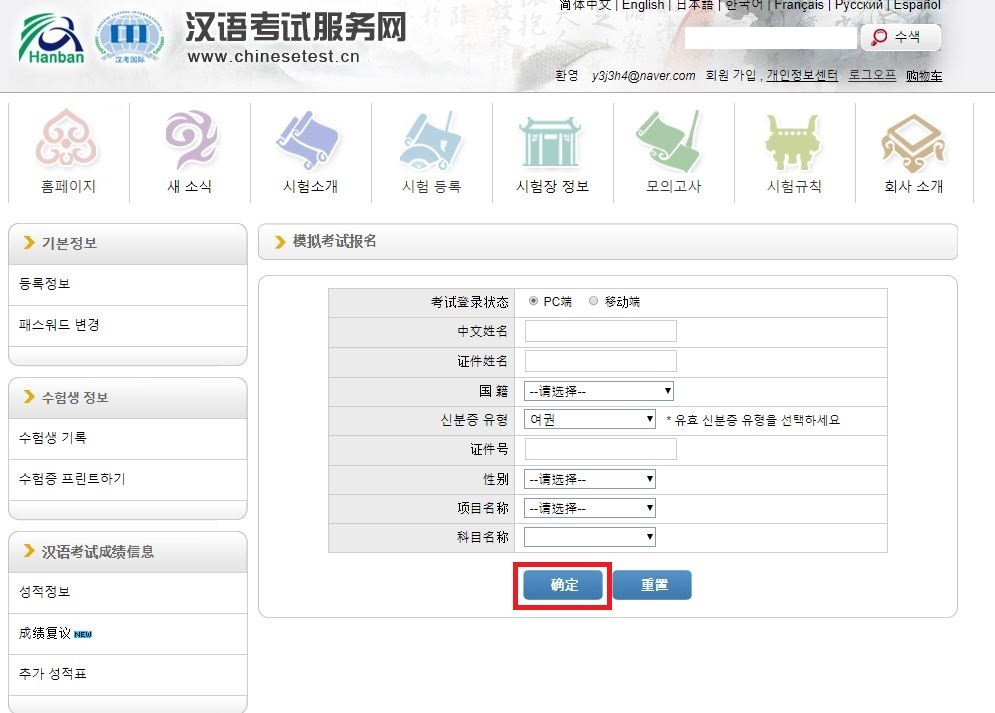Open the 신분증 유형 dropdown showing 여권
The width and height of the screenshot is (995, 713).
coord(590,420)
